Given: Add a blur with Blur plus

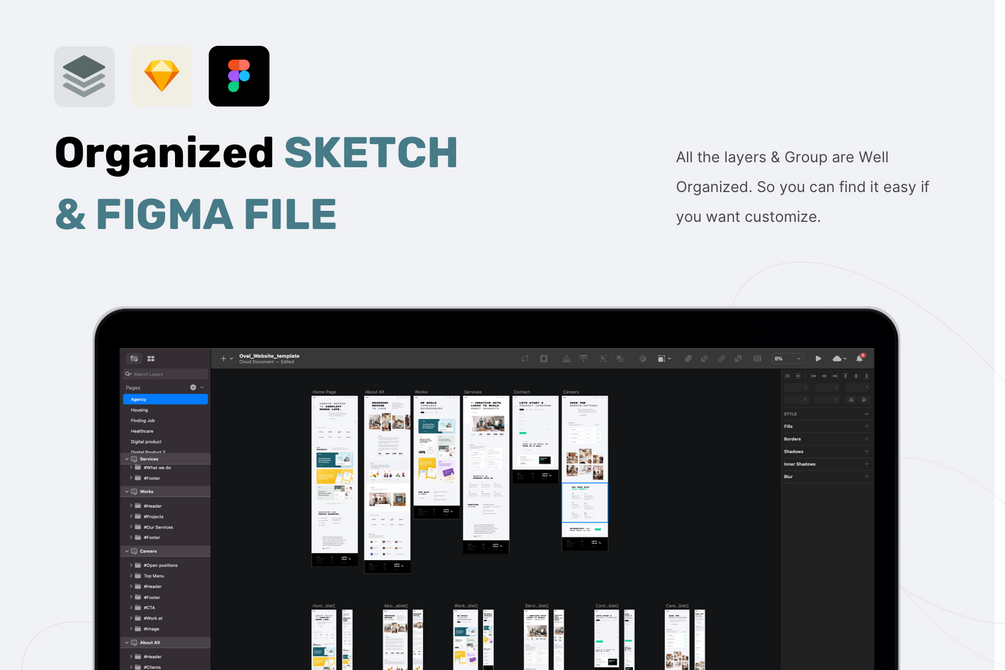Looking at the screenshot, I should 867,476.
